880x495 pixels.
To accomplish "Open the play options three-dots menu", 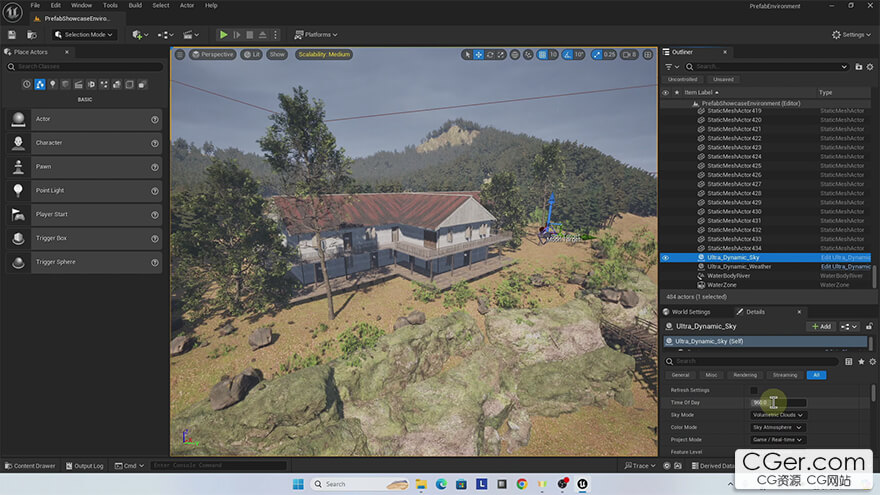I will pos(275,35).
